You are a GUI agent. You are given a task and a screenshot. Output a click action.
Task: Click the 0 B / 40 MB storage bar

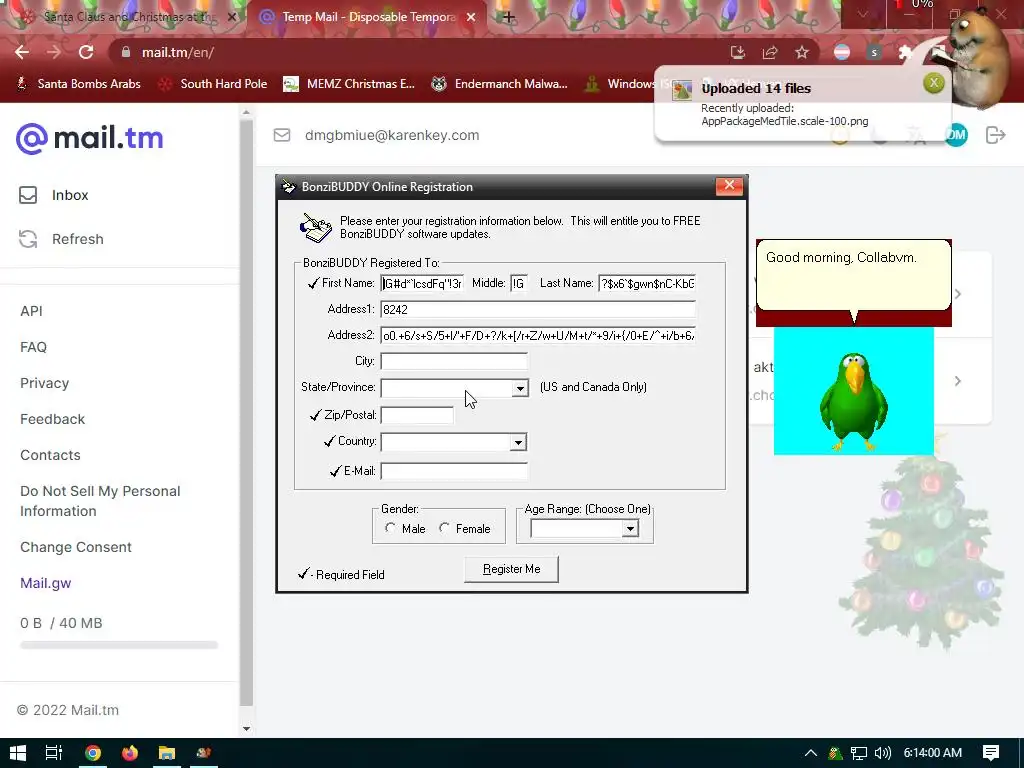pyautogui.click(x=119, y=645)
